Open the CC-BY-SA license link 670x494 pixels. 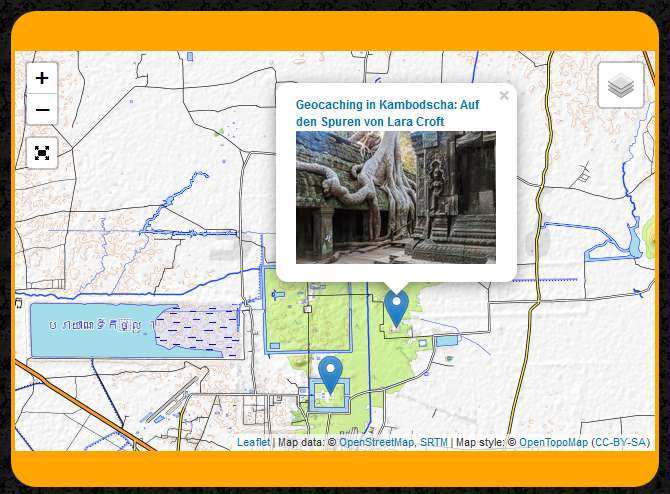click(x=620, y=442)
